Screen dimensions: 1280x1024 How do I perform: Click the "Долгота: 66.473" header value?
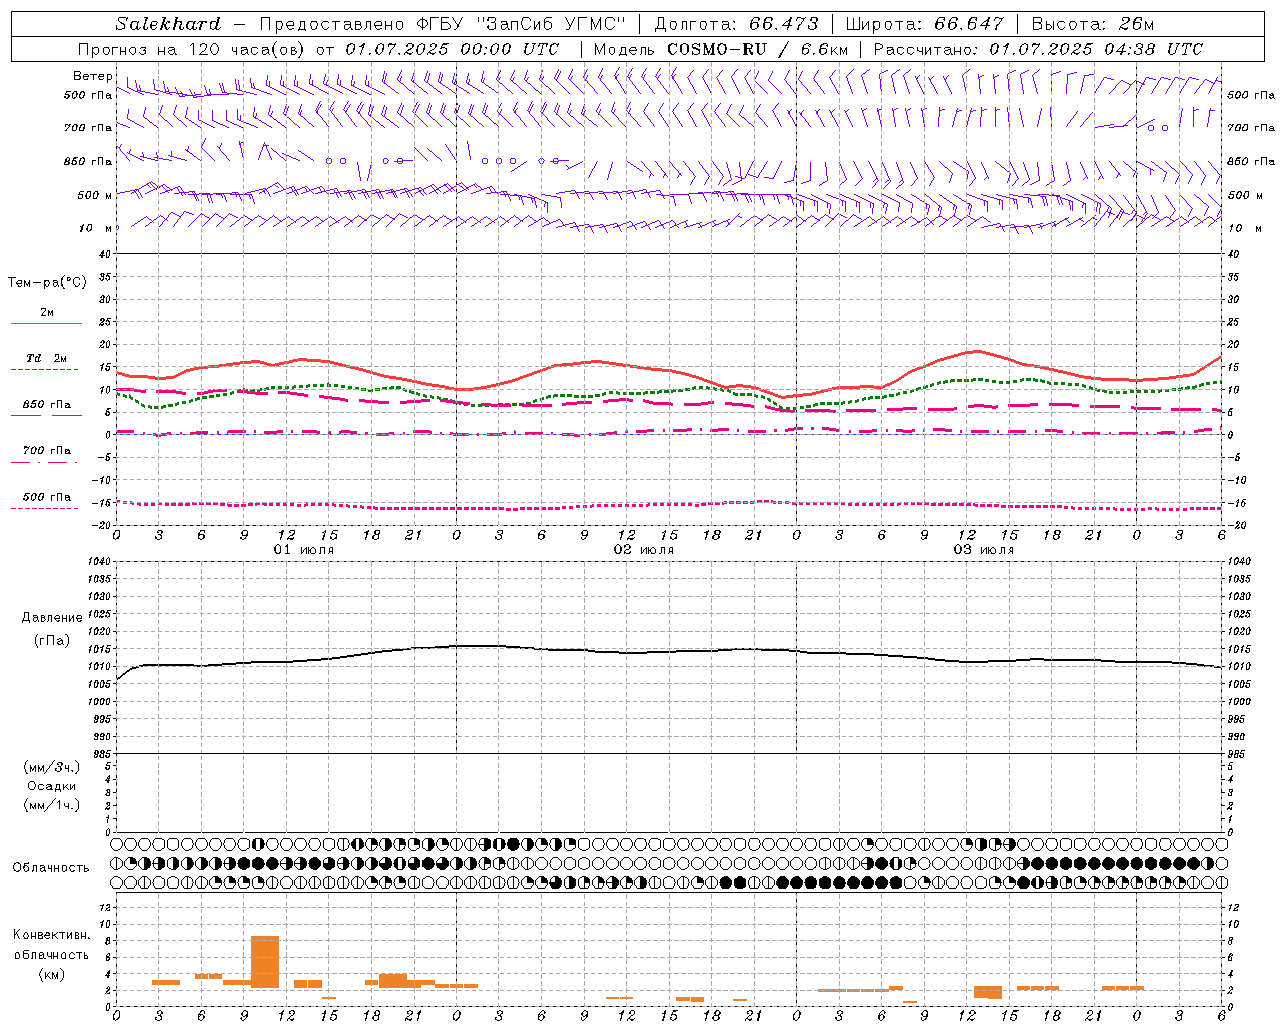pos(736,24)
